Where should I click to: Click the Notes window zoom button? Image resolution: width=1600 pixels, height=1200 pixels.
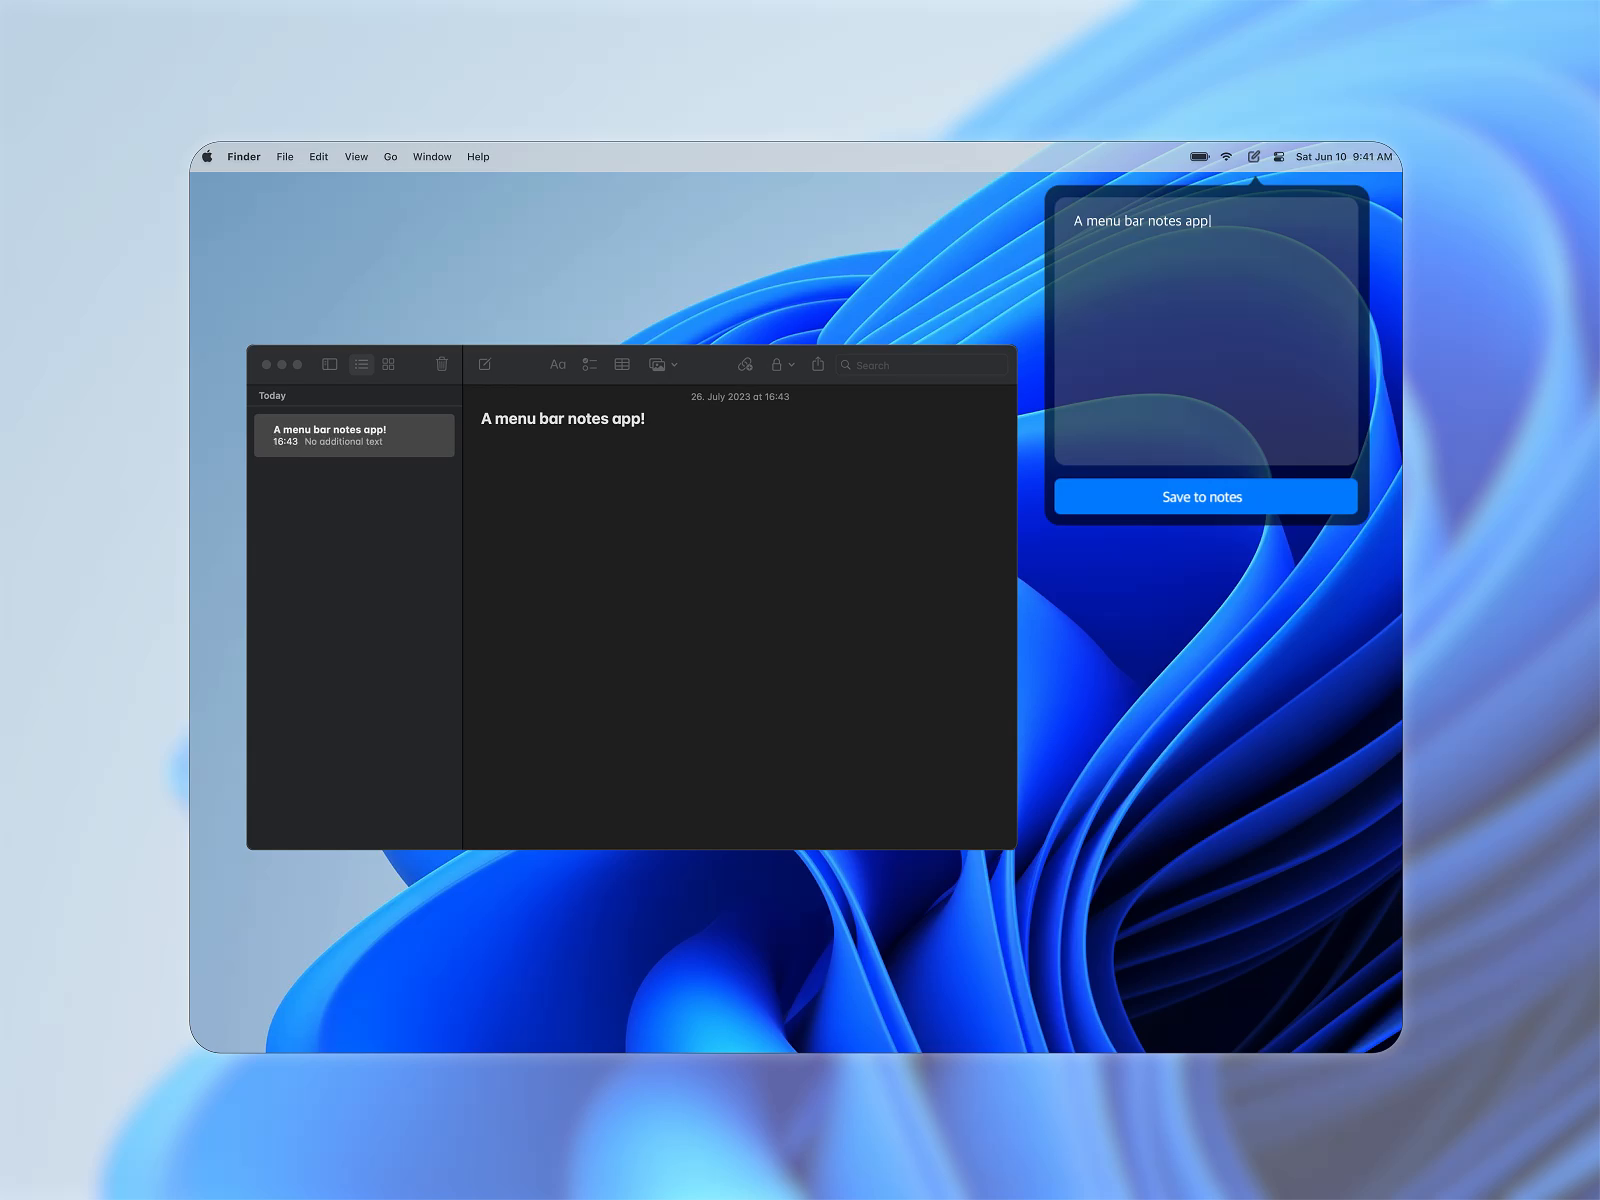(297, 365)
